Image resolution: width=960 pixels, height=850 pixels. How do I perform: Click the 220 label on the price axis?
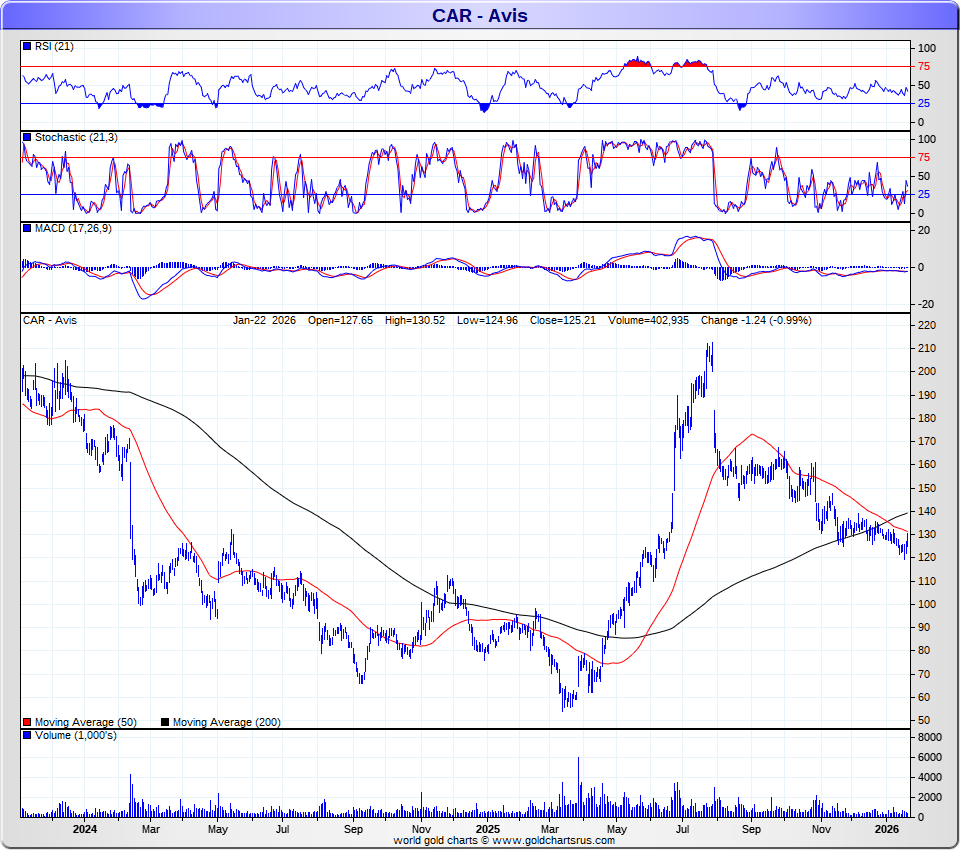click(x=926, y=325)
